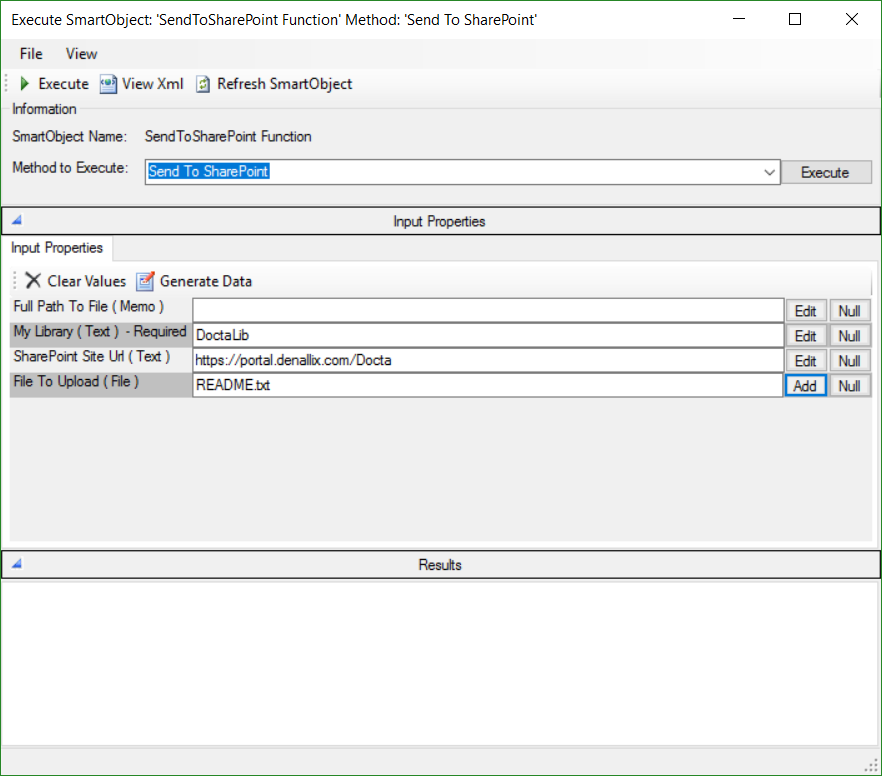Open the View menu
Image resolution: width=882 pixels, height=776 pixels.
click(81, 53)
